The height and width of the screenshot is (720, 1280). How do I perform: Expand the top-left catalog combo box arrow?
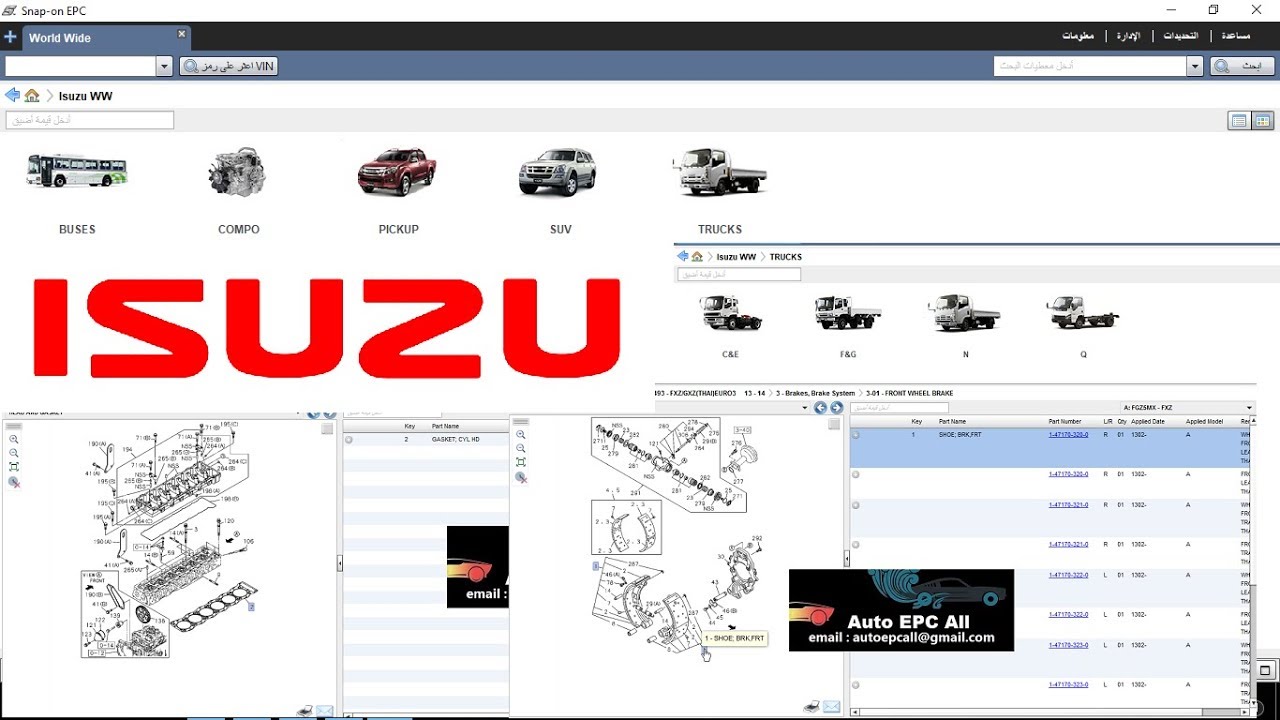(164, 66)
